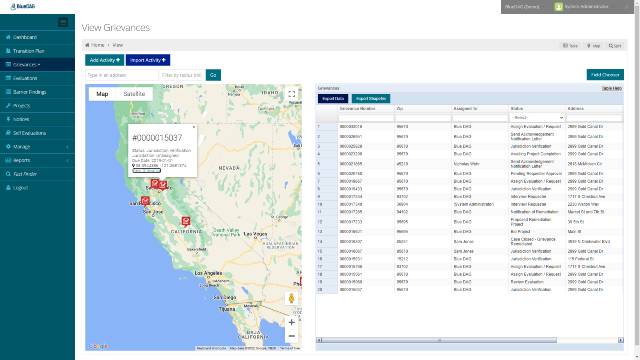Click 'Awaiting Project Completion' status cell
The height and width of the screenshot is (360, 640).
coord(536,154)
